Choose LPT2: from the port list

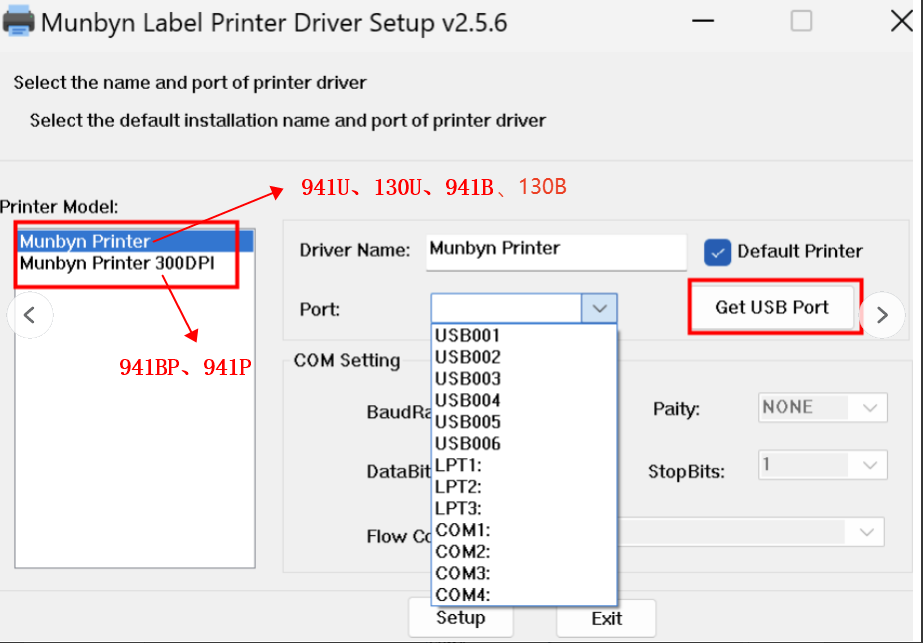point(524,487)
